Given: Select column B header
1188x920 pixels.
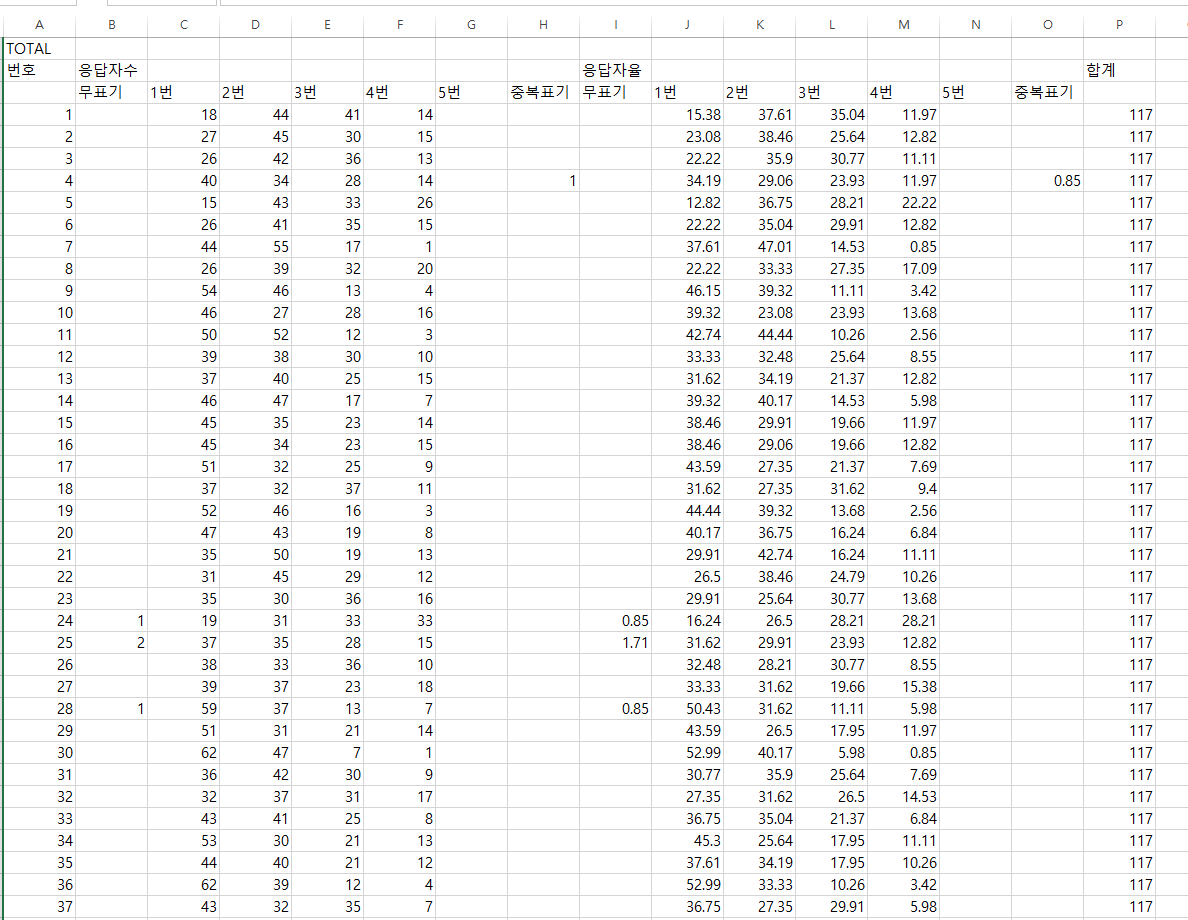Looking at the screenshot, I should (111, 25).
